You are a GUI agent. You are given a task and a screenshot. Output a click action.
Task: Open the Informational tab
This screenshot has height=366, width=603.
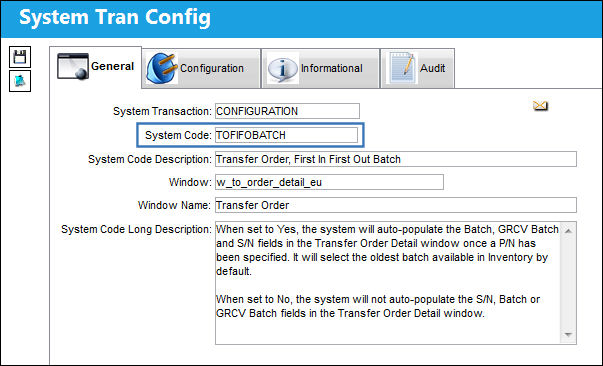coord(320,68)
